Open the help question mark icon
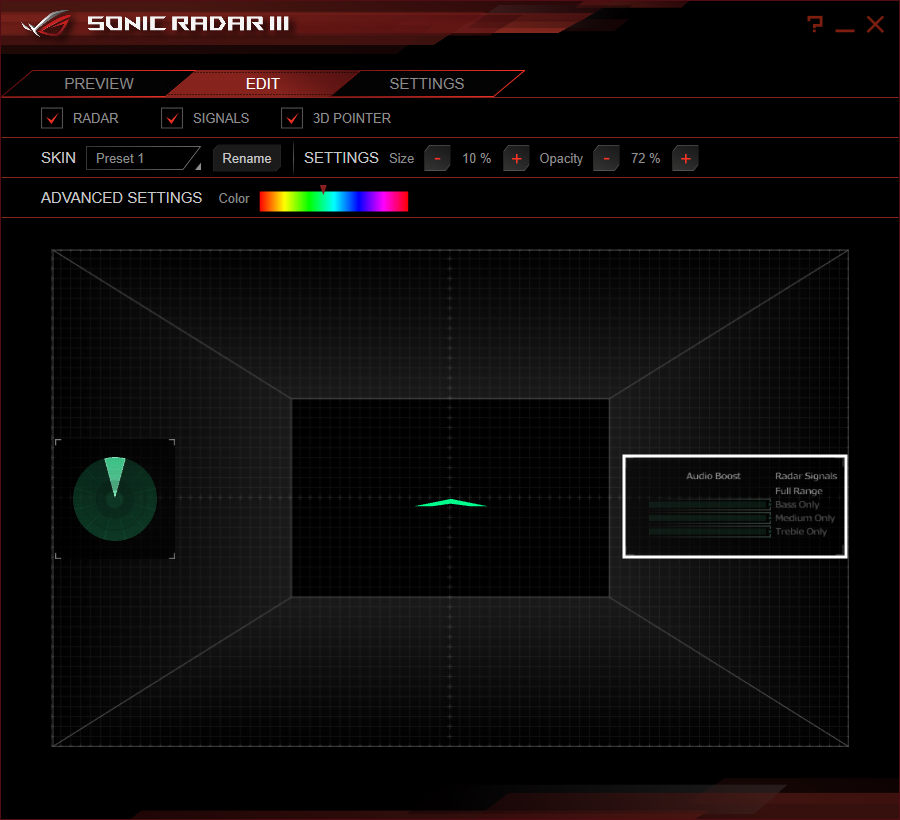900x820 pixels. pos(815,24)
